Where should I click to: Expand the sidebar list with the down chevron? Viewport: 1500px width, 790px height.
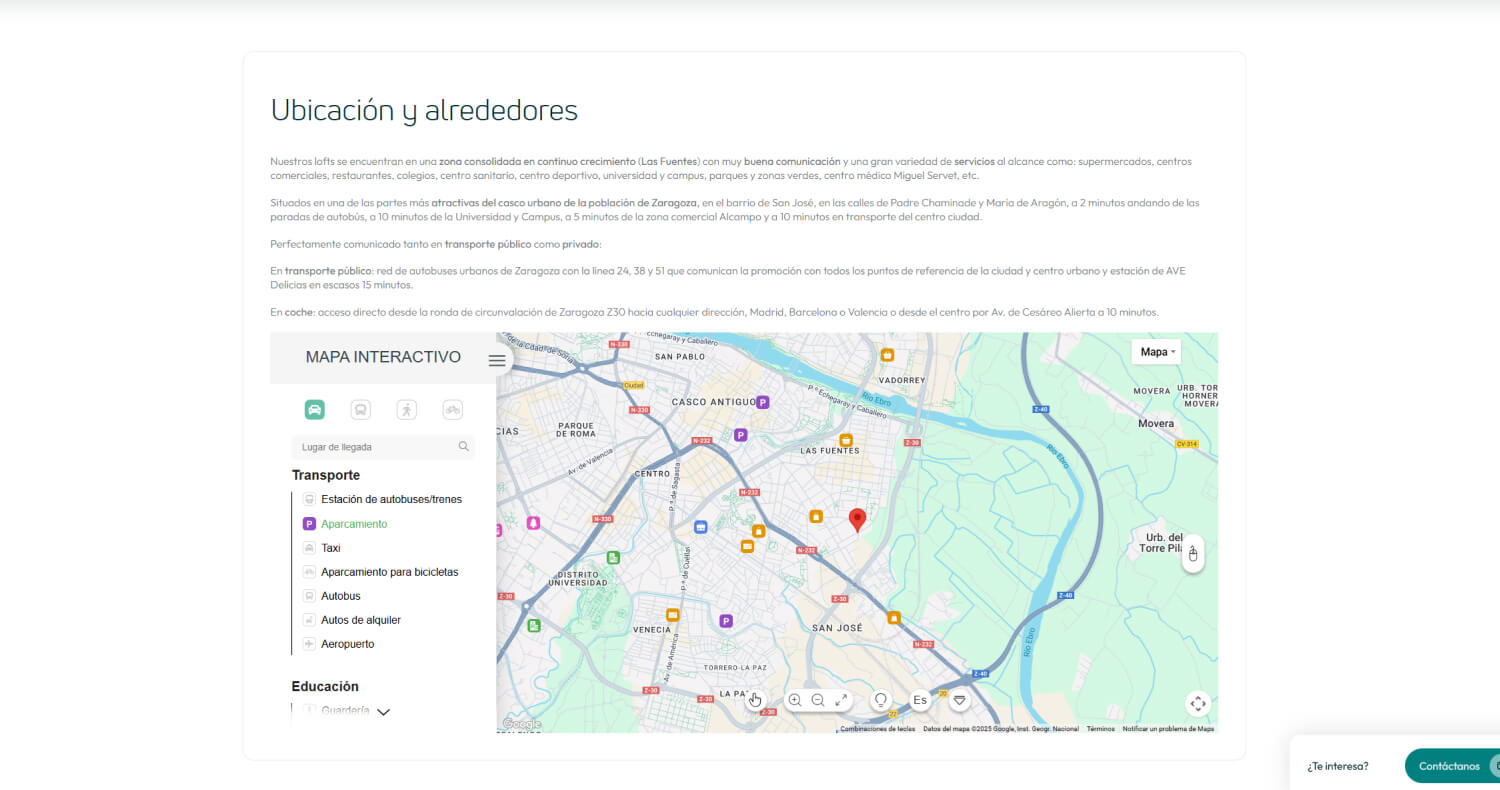pyautogui.click(x=383, y=712)
